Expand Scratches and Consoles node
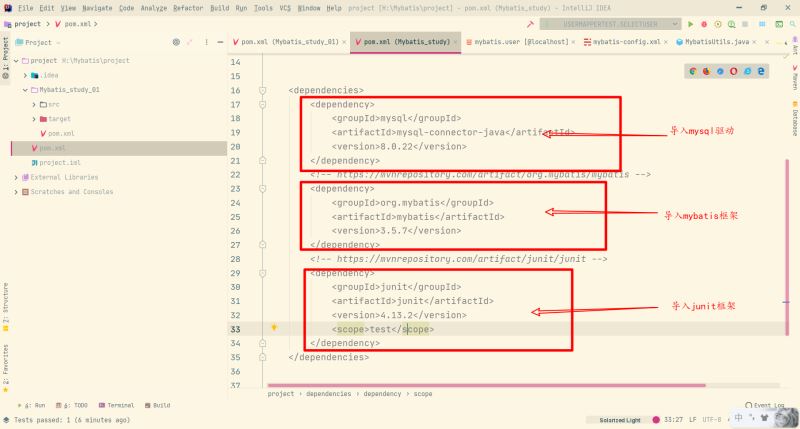Screen dimensions: 800x429 tap(16, 192)
